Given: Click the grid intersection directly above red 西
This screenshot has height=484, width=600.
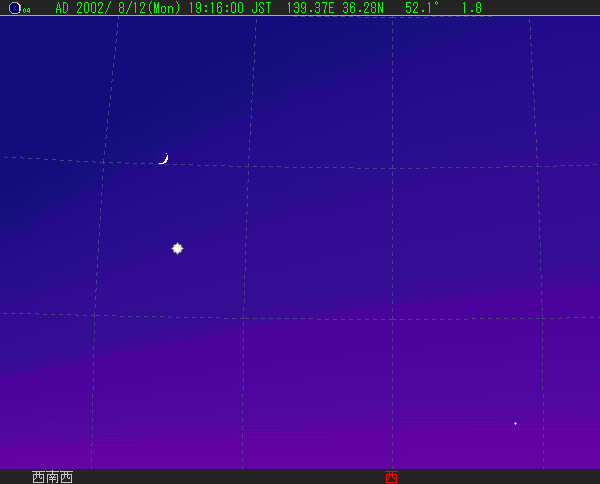Looking at the screenshot, I should (x=392, y=317).
